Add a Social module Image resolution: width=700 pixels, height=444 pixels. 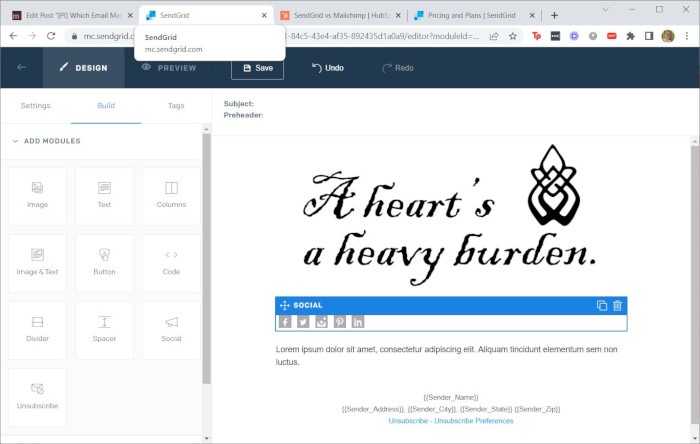pos(171,330)
